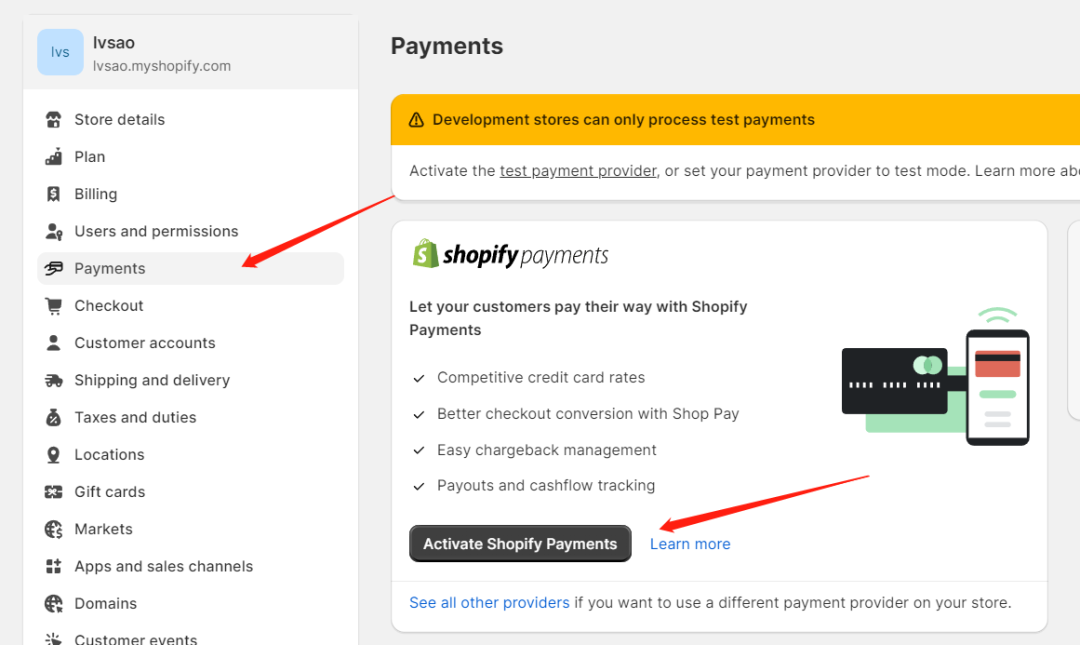Screen dimensions: 1080x645
Task: Click the Shipping and delivery truck icon
Action: click(54, 380)
